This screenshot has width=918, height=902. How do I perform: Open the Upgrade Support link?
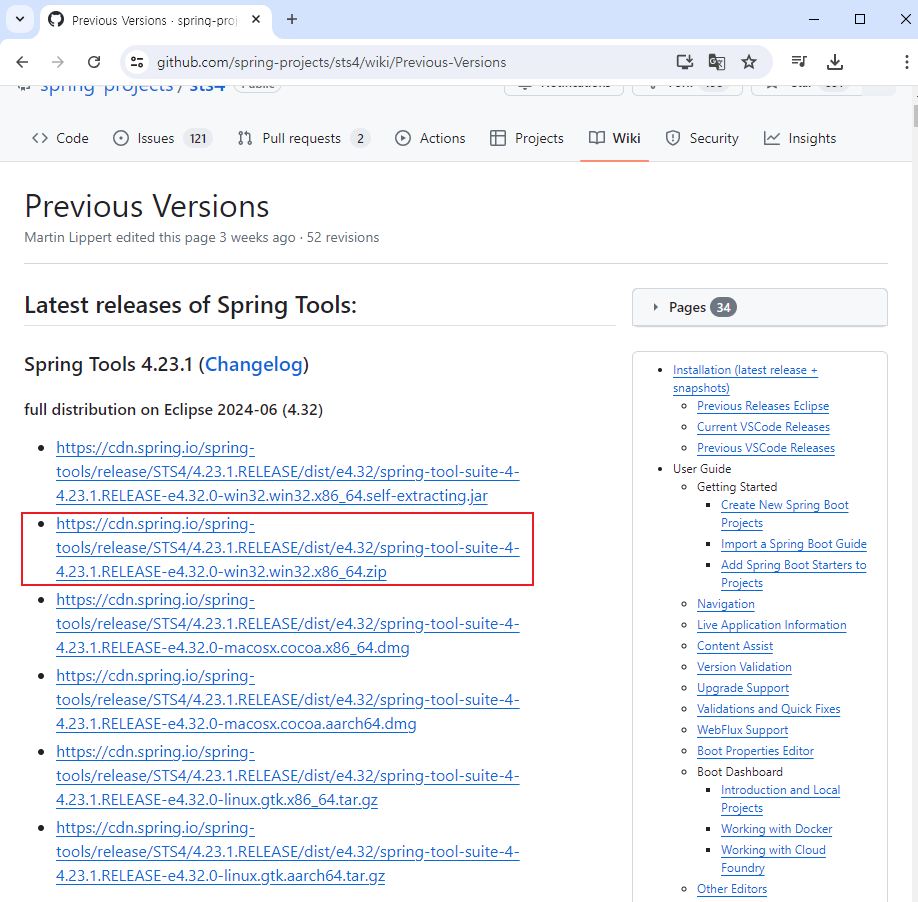tap(743, 688)
